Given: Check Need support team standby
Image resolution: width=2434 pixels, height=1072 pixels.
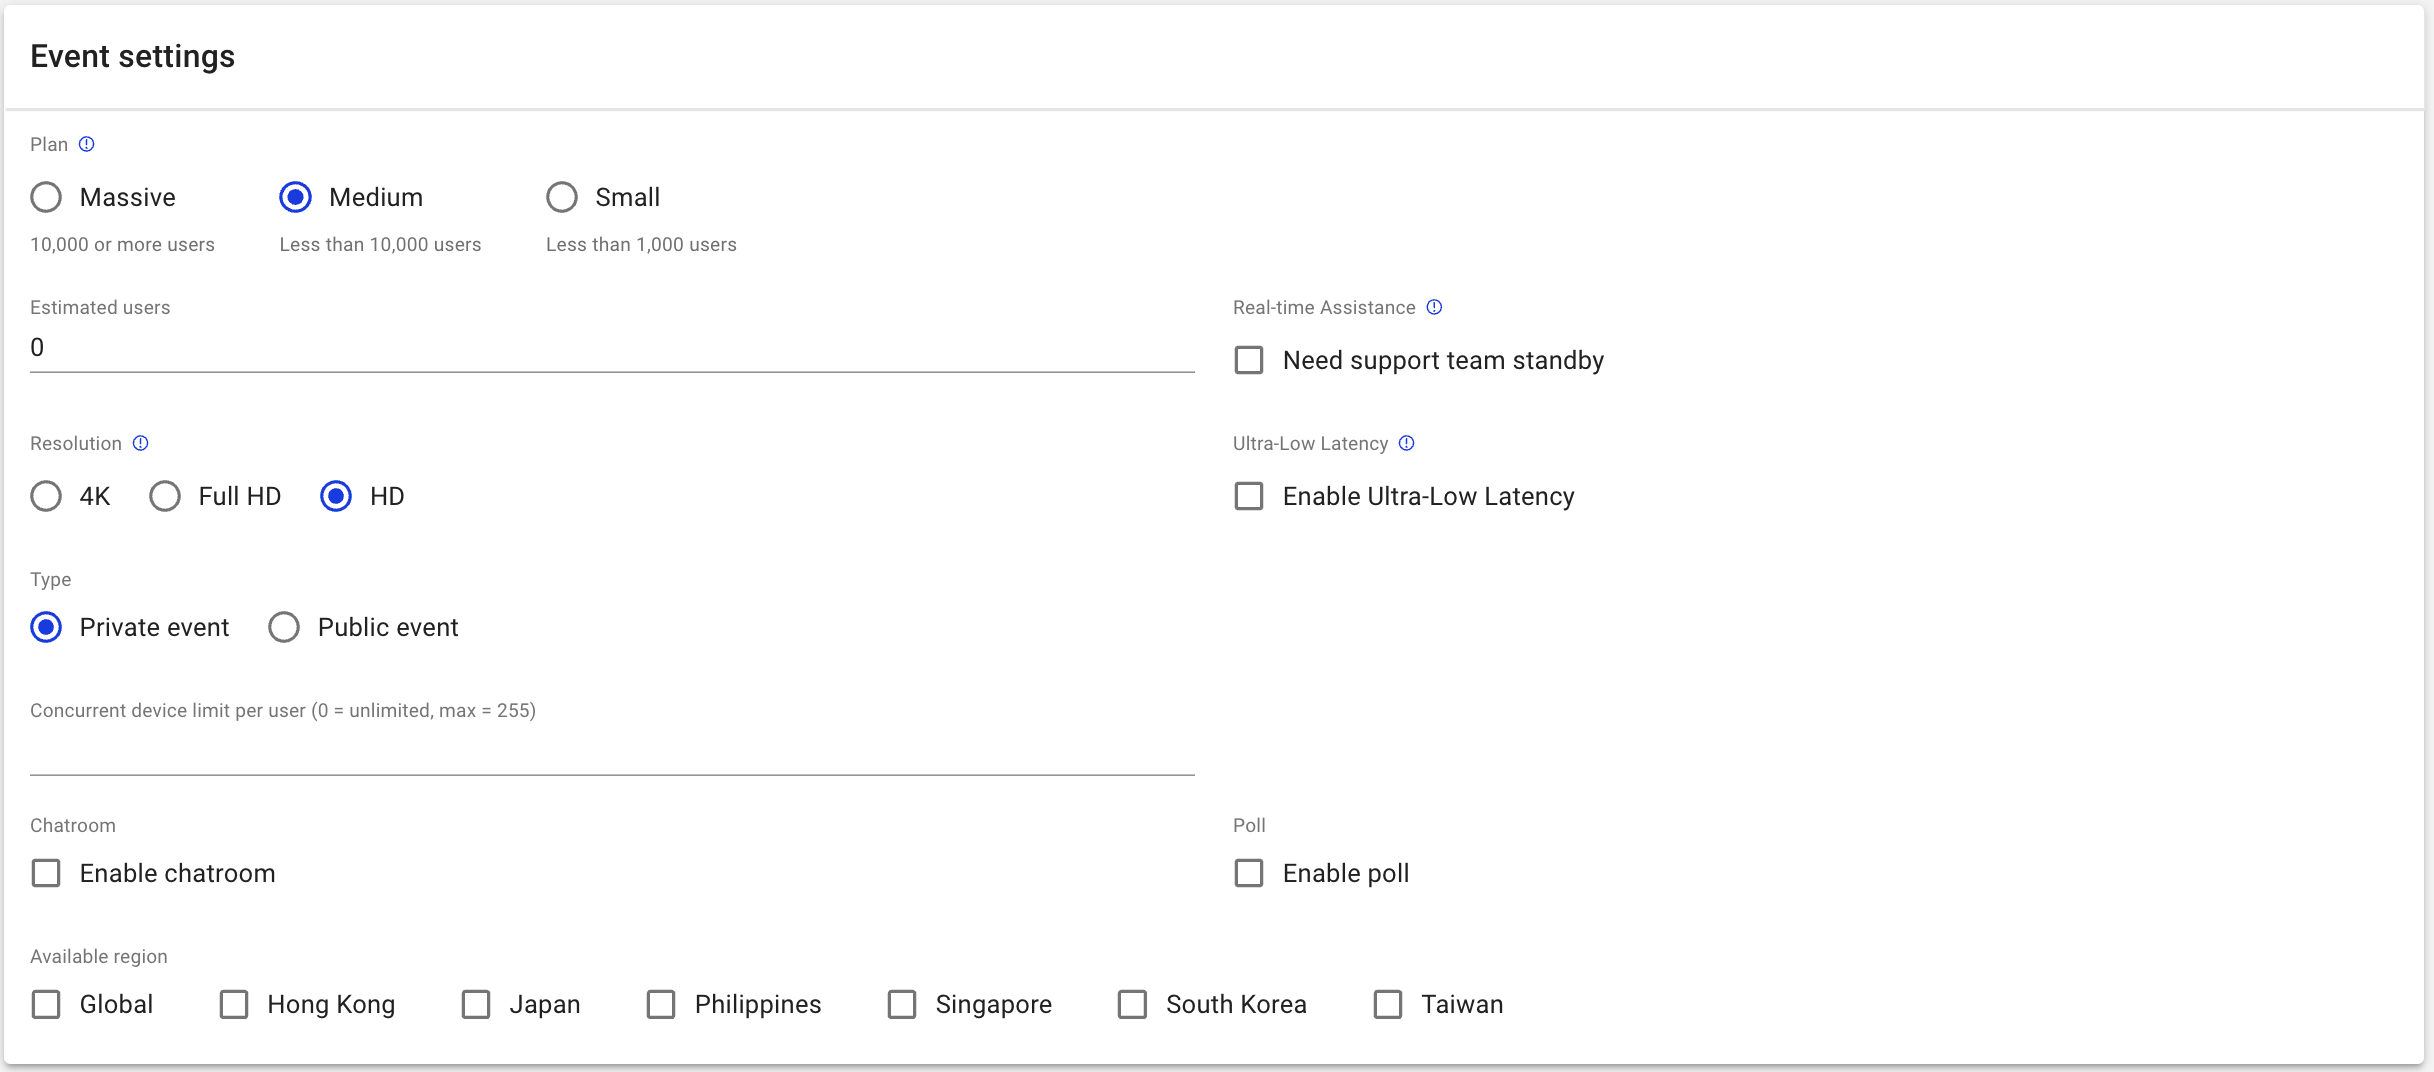Looking at the screenshot, I should click(x=1249, y=360).
